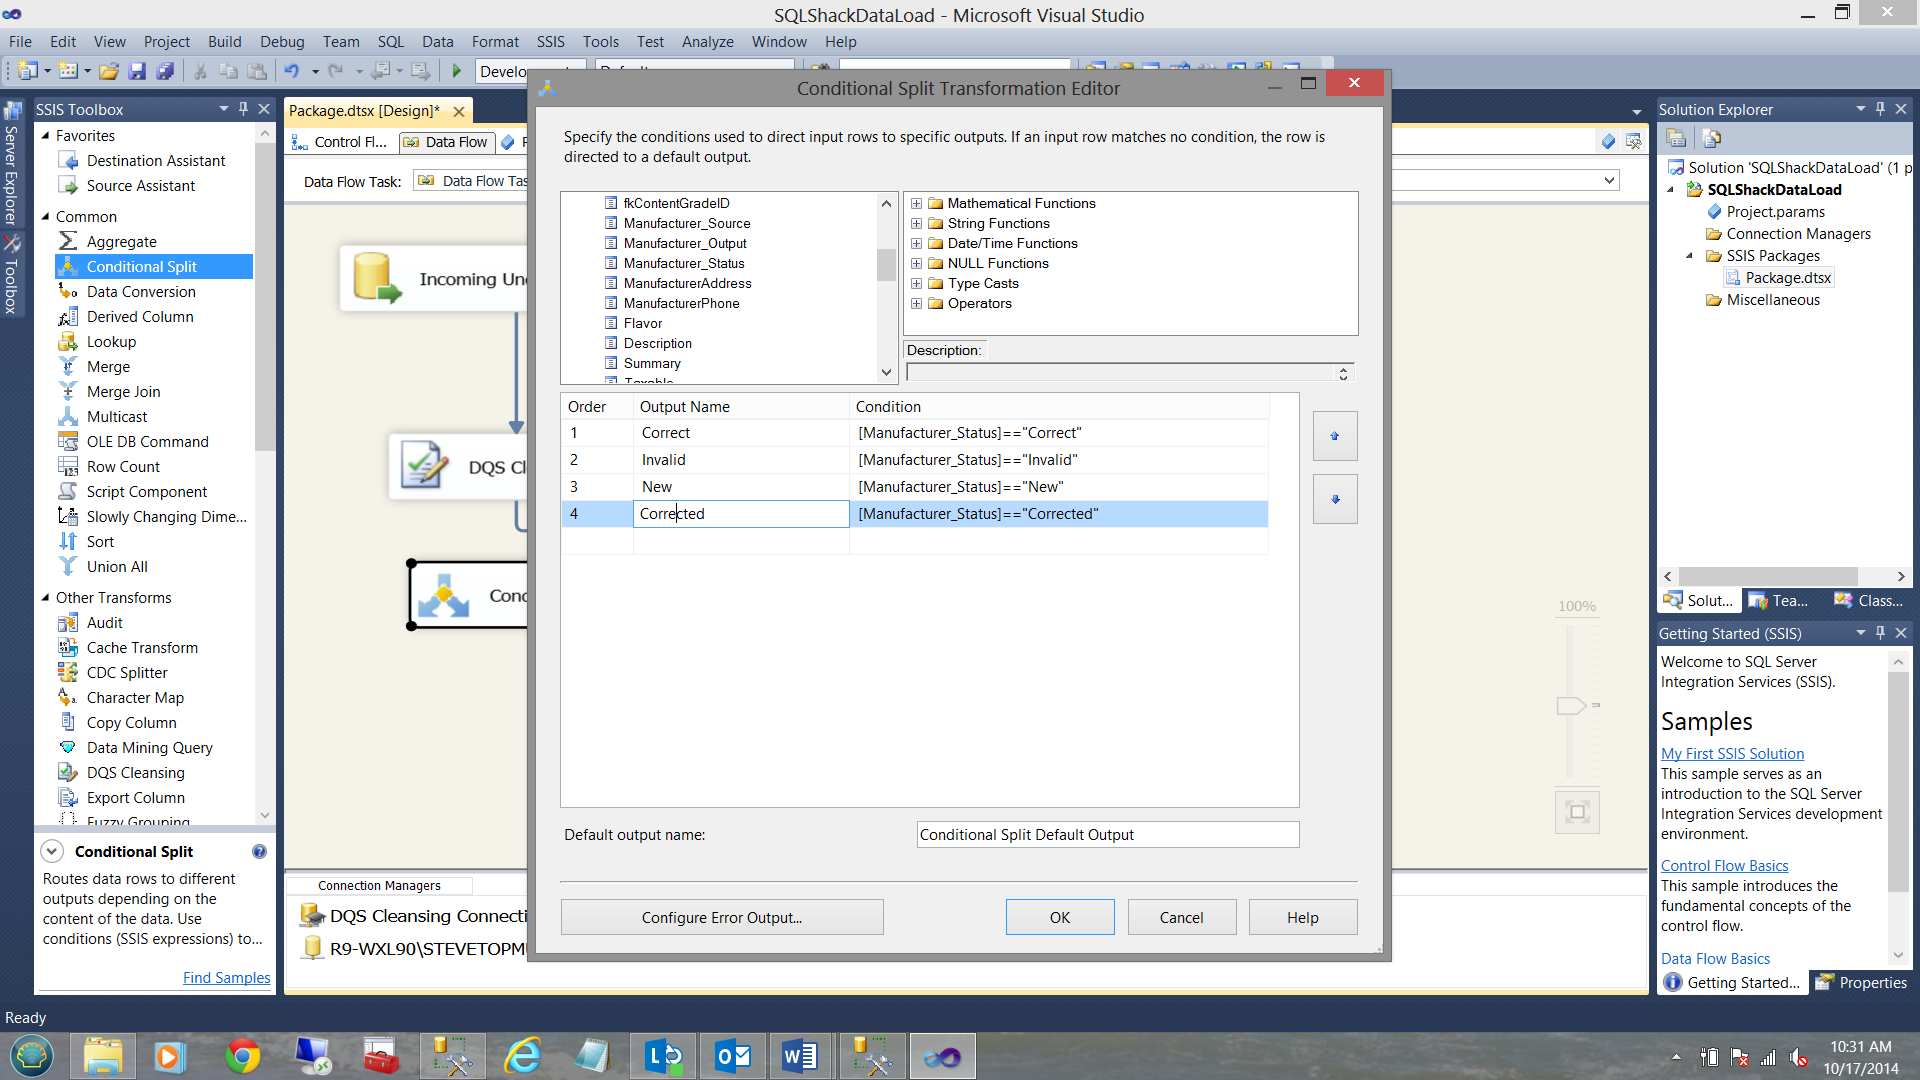1920x1080 pixels.
Task: Click the Default output name text field
Action: coord(1107,834)
